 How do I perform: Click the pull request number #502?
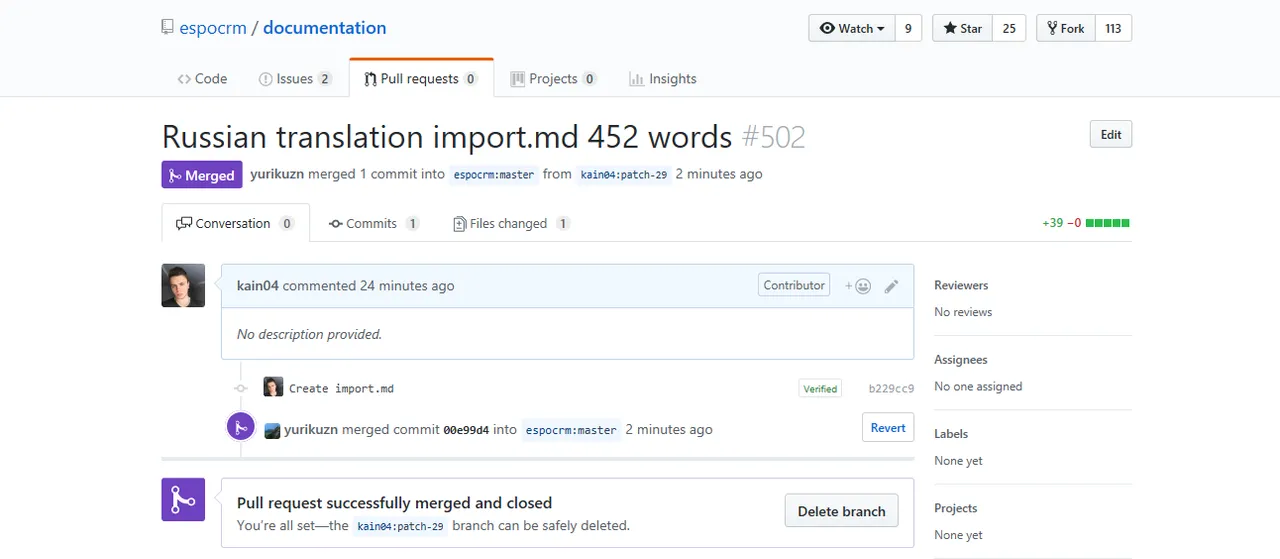click(773, 137)
